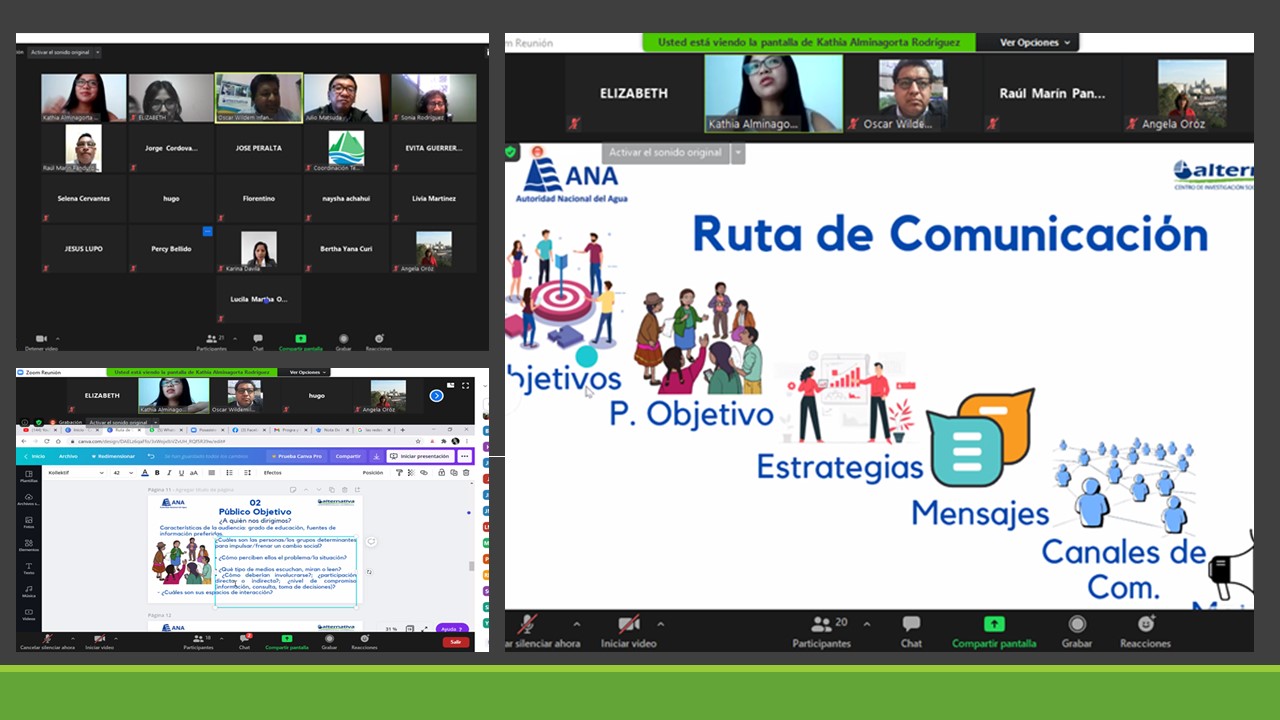Toggle Cancelar silenciar ahora in Canva-sharing Zoom toolbar
The height and width of the screenshot is (720, 1280).
(x=47, y=643)
